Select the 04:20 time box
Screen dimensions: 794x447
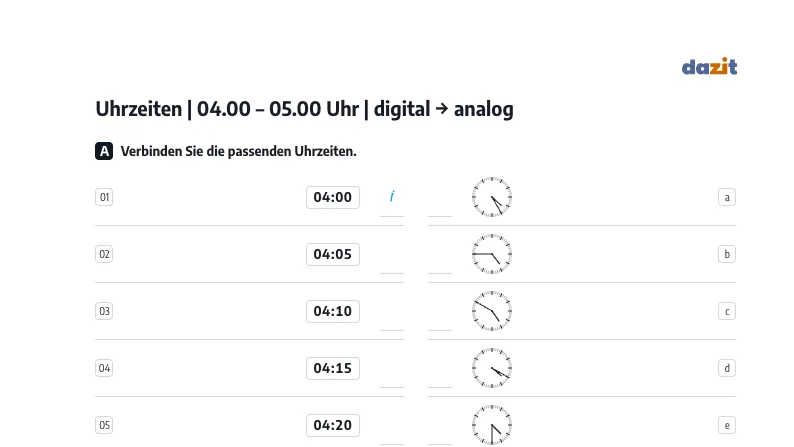coord(333,425)
